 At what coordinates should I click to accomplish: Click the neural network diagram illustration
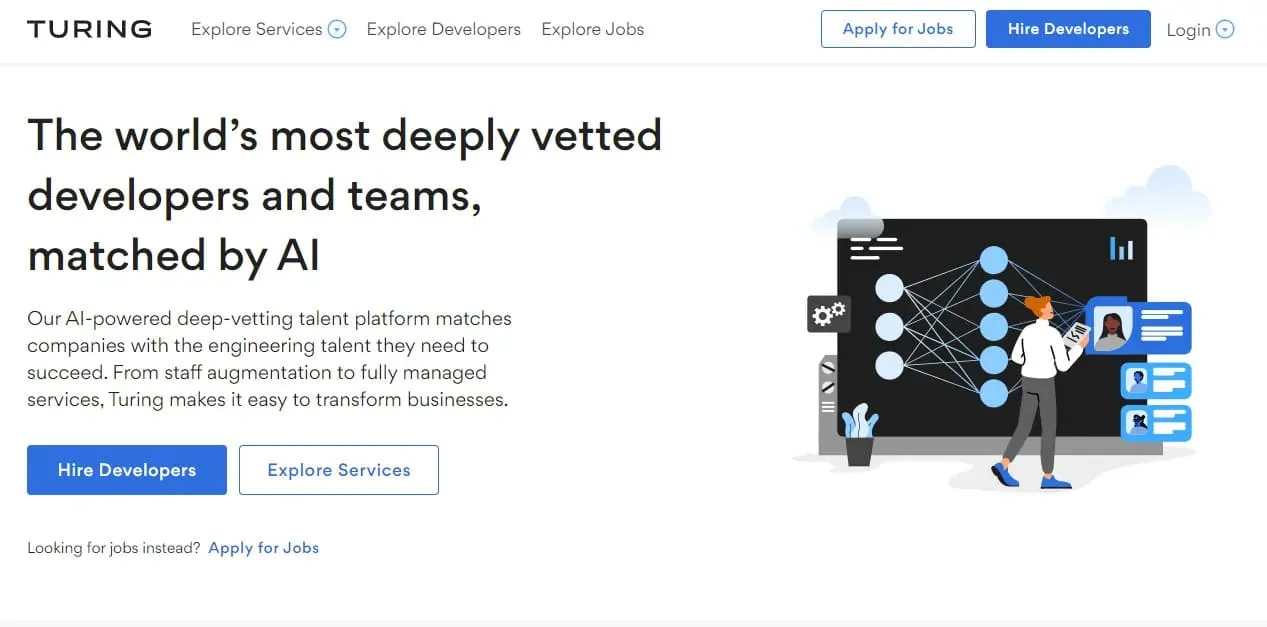940,325
